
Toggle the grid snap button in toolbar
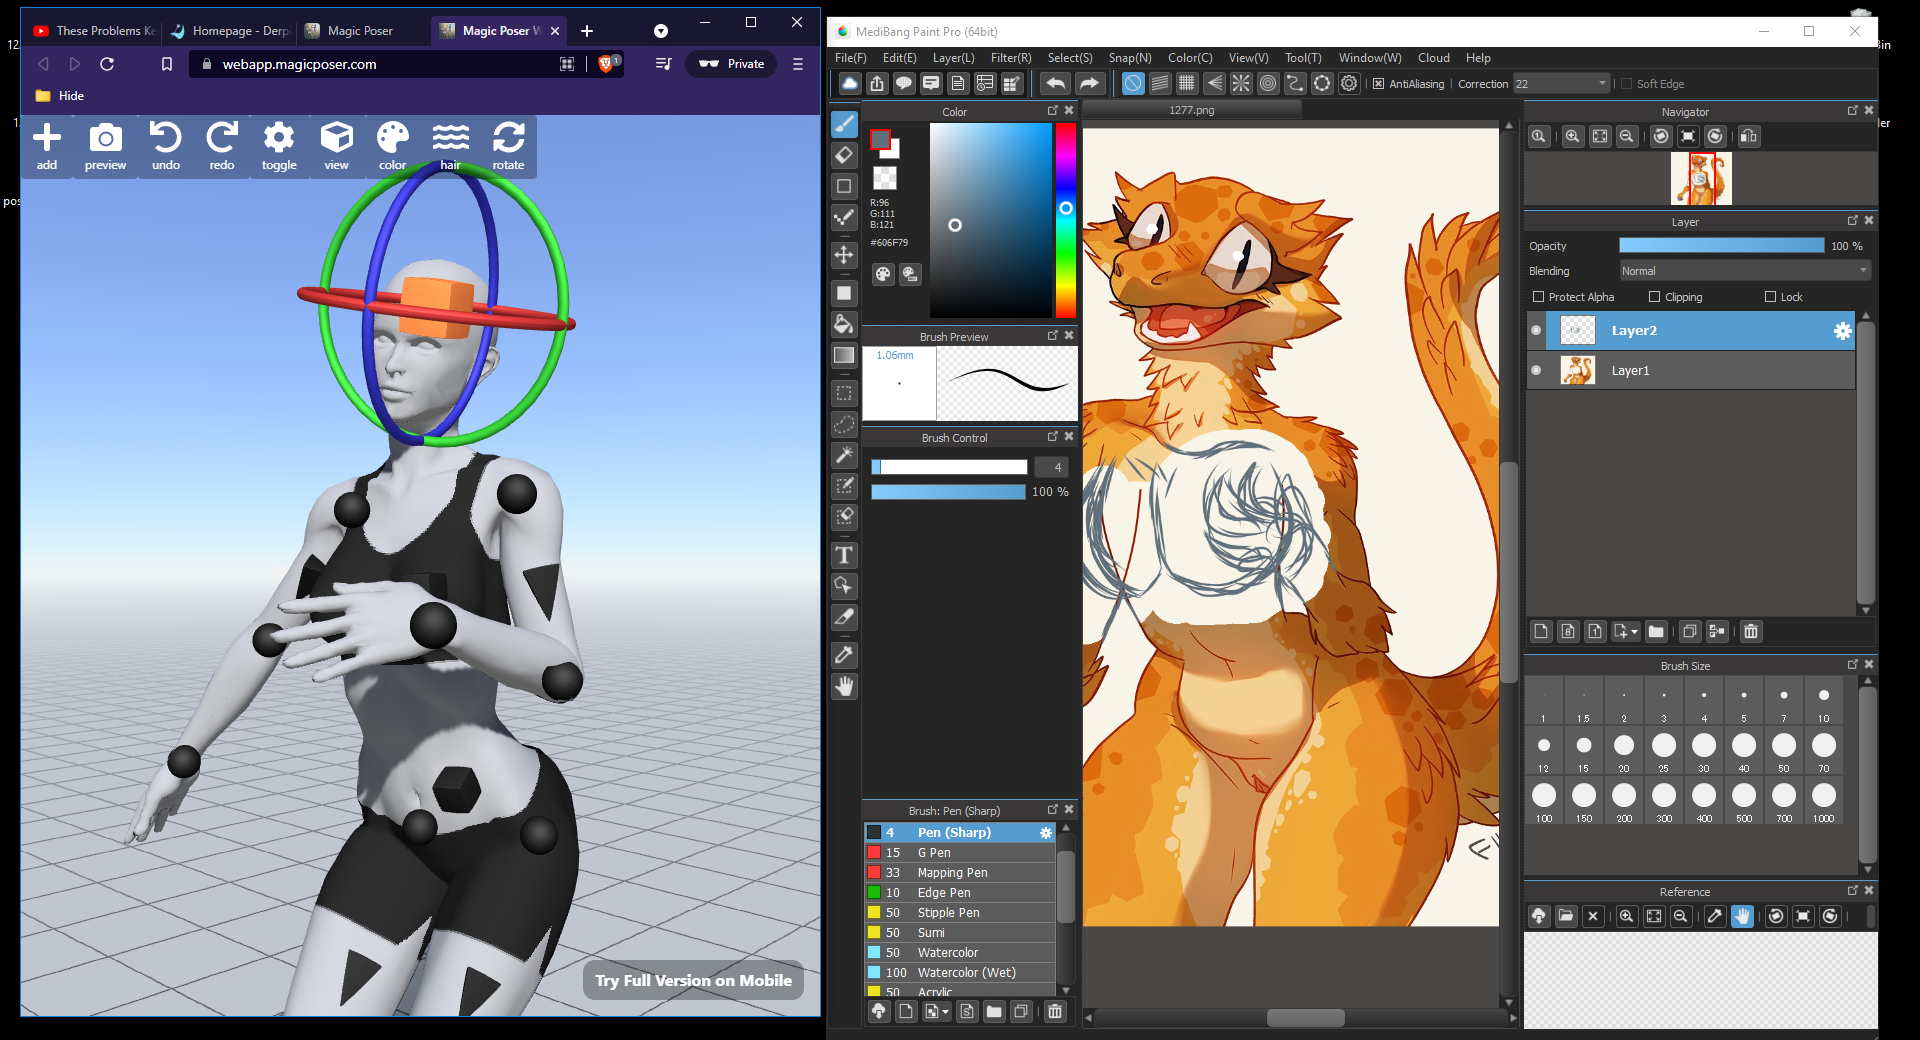[1187, 84]
